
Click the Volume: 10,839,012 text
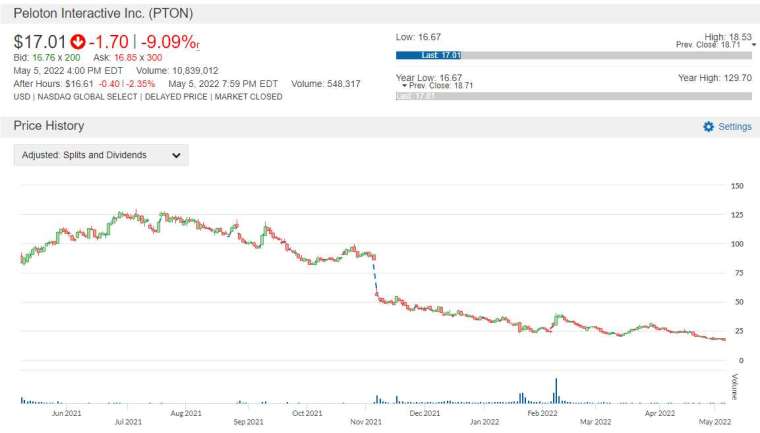click(177, 71)
